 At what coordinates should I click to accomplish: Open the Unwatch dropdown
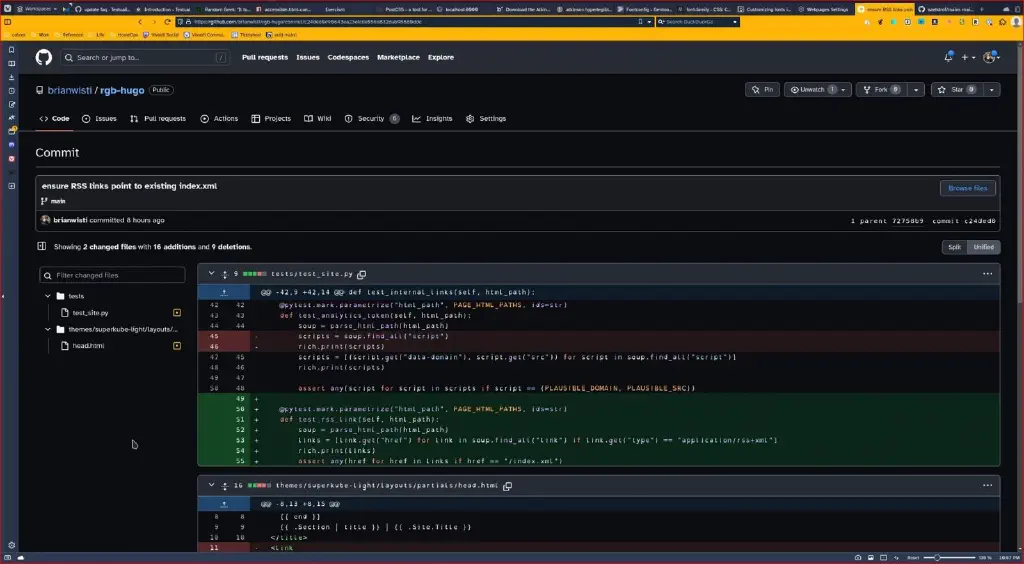(818, 89)
